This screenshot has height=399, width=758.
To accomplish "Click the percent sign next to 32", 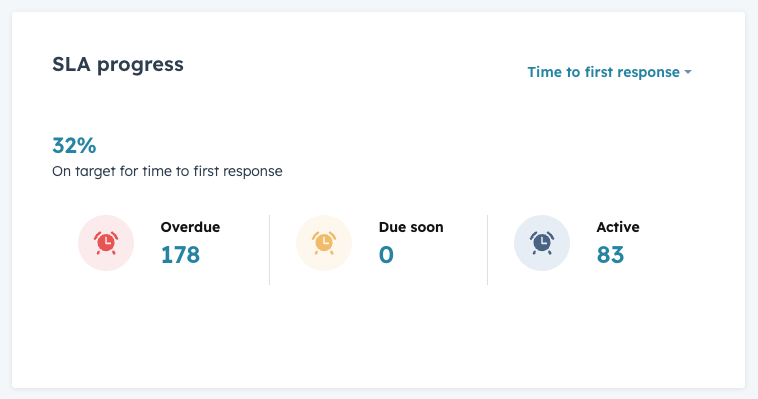I will pos(87,146).
